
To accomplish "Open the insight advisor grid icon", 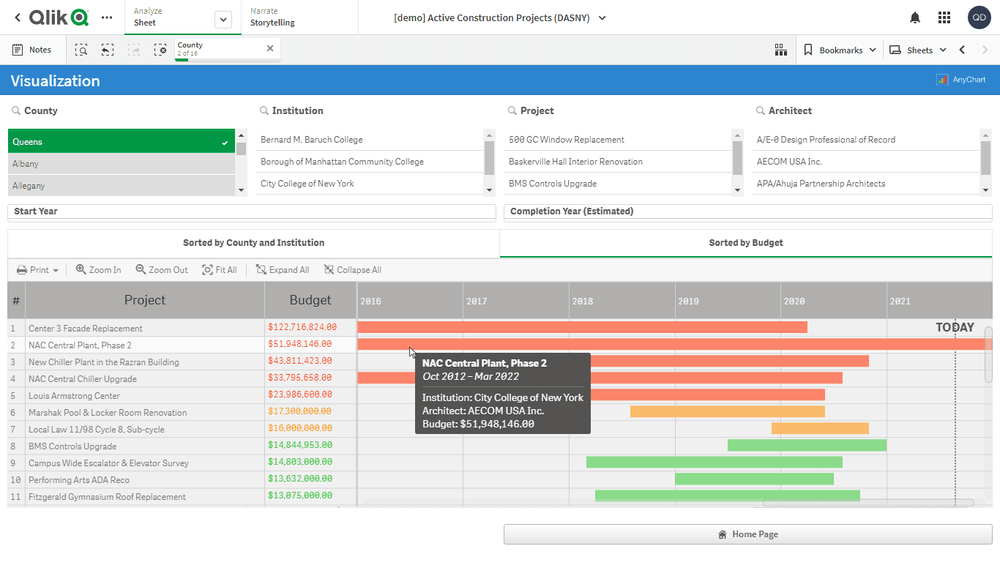I will click(781, 50).
